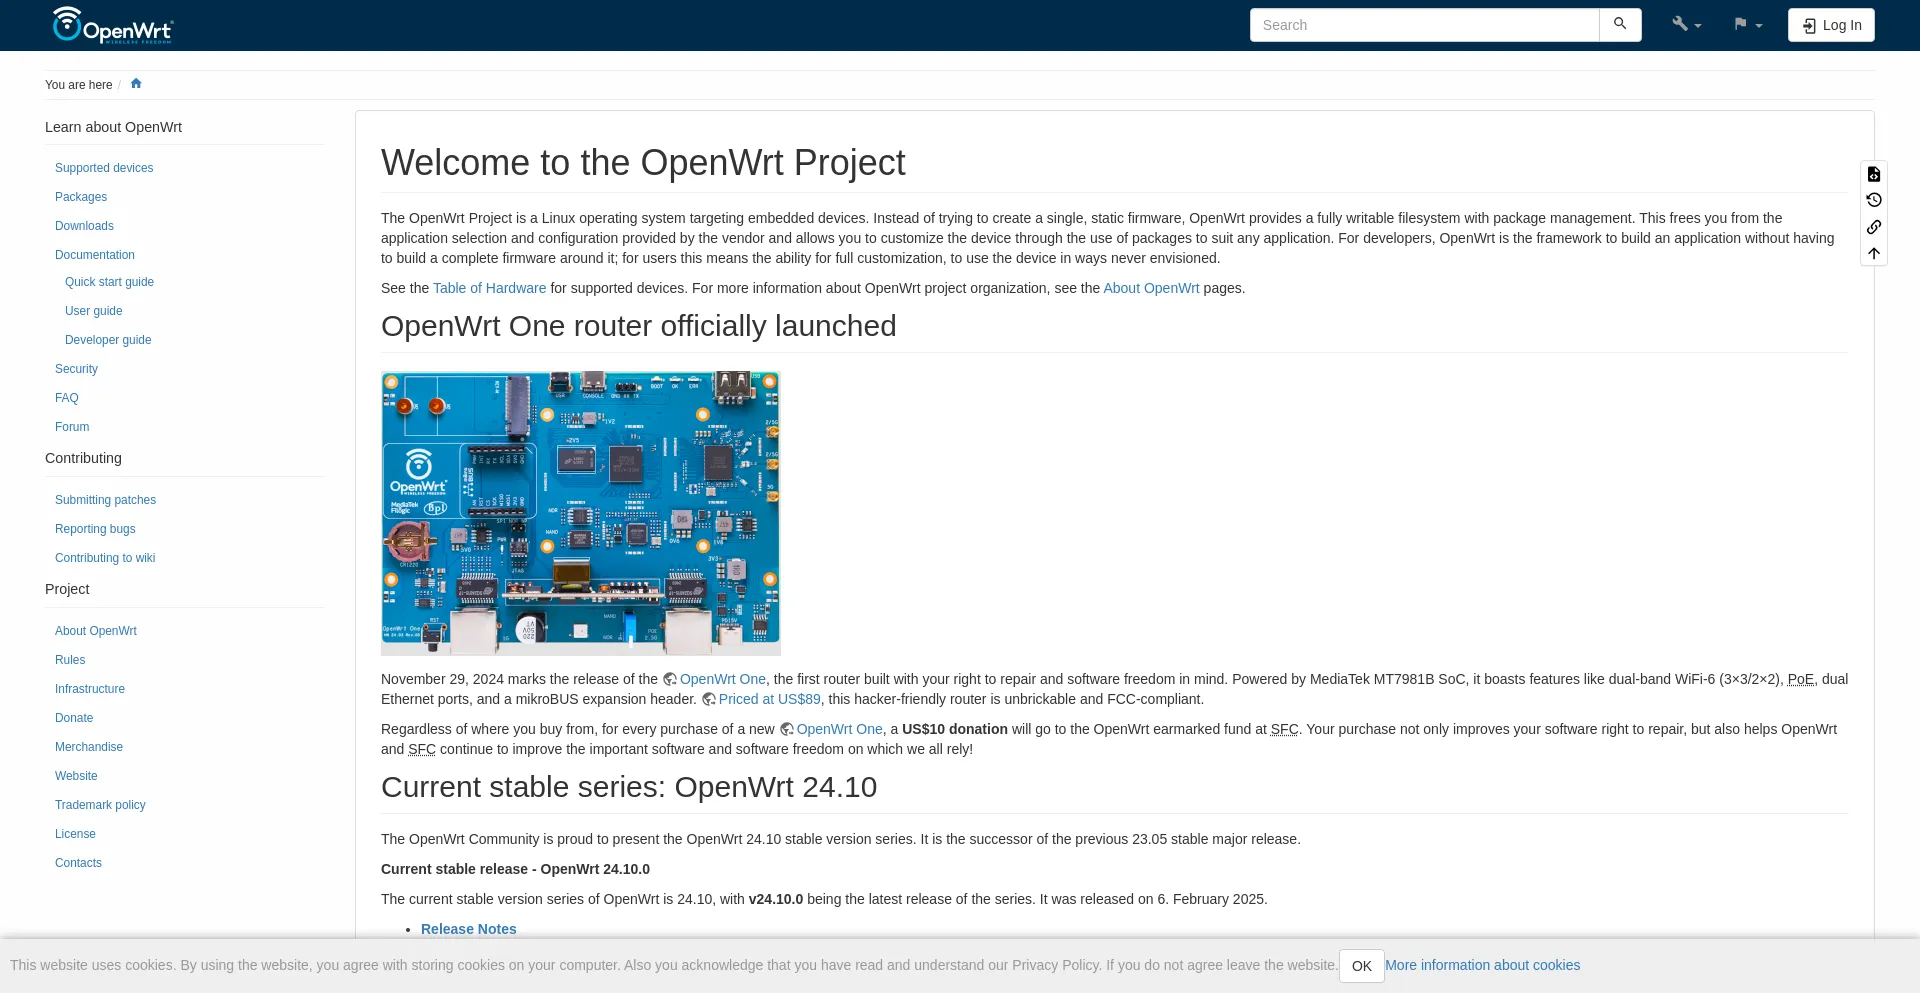The image size is (1920, 993).
Task: Open Donate sidebar link
Action: coord(74,718)
